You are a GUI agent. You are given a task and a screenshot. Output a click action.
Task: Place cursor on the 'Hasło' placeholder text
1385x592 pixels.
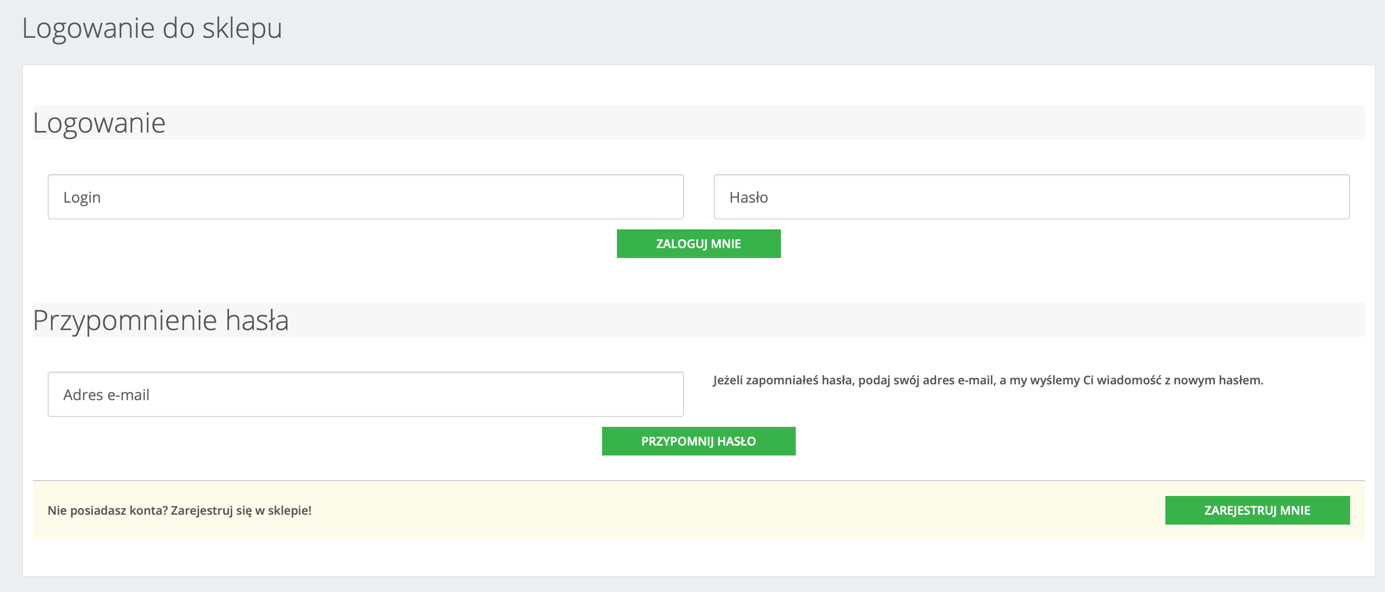[749, 197]
